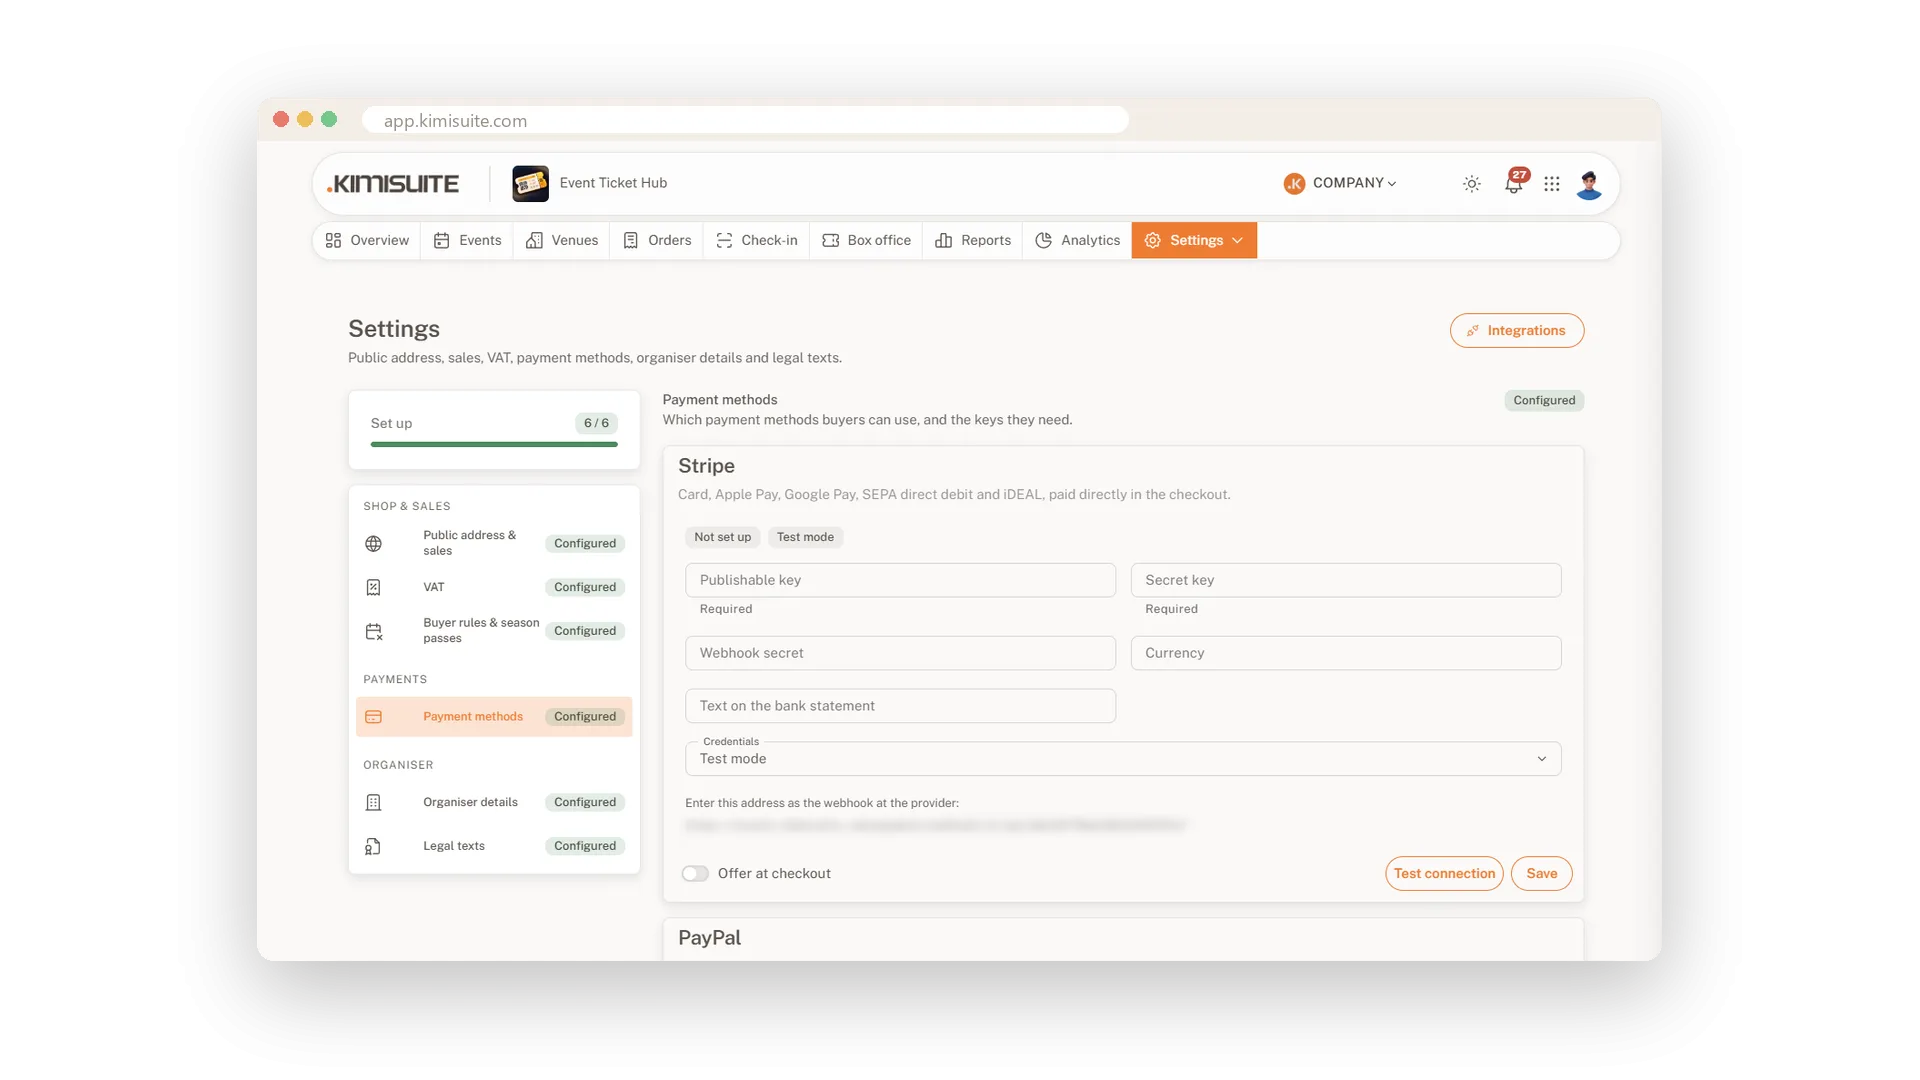This screenshot has width=1920, height=1080.
Task: Expand the COMPANY switcher dropdown
Action: [1340, 183]
